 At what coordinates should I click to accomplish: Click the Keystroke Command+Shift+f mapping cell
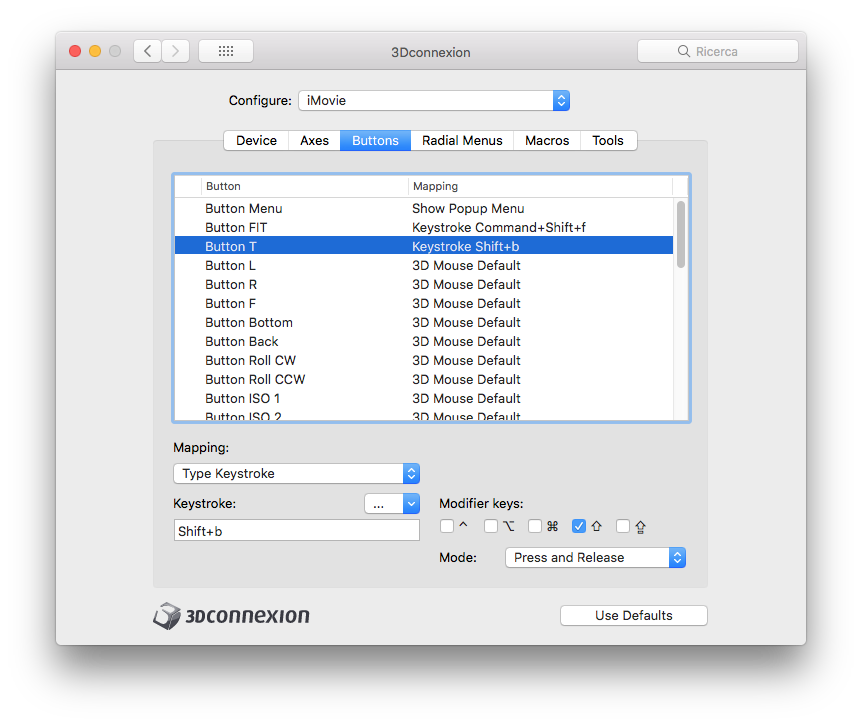pos(499,228)
